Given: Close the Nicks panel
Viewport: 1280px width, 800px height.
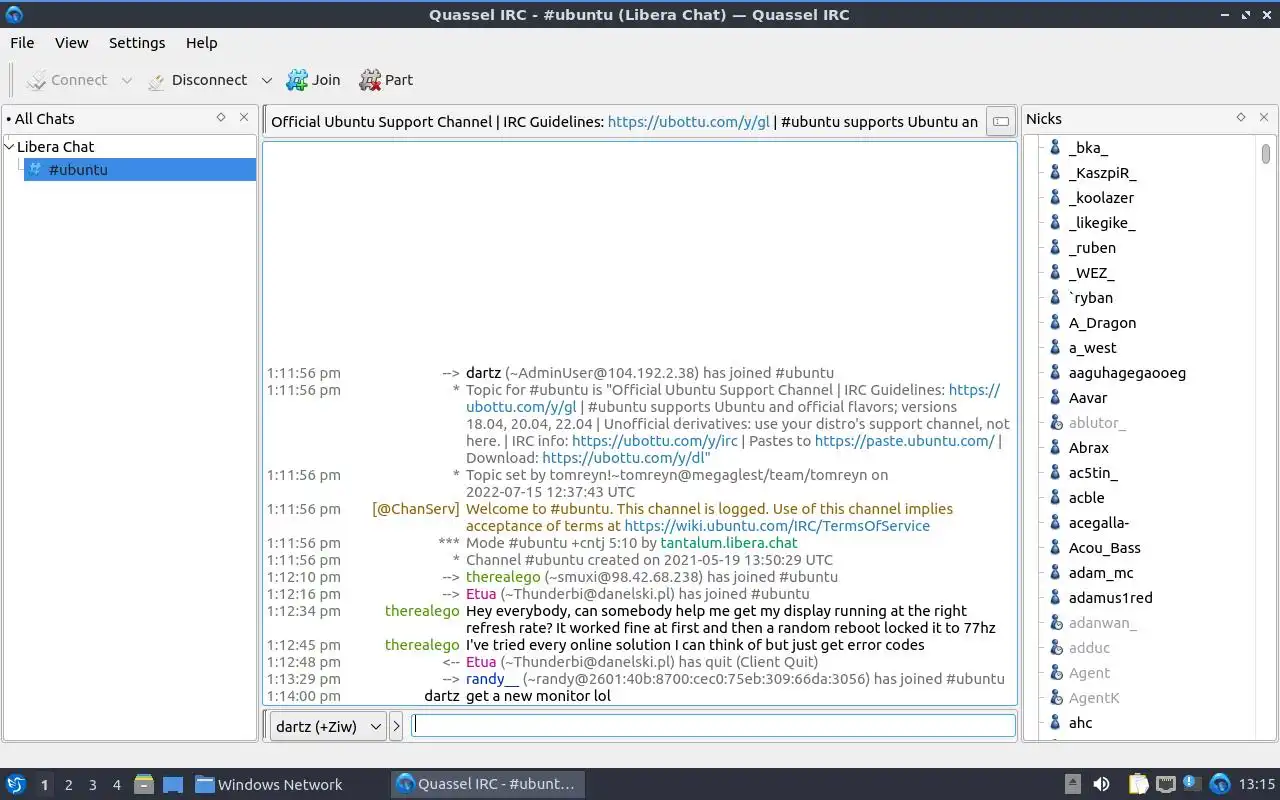Looking at the screenshot, I should (1264, 118).
